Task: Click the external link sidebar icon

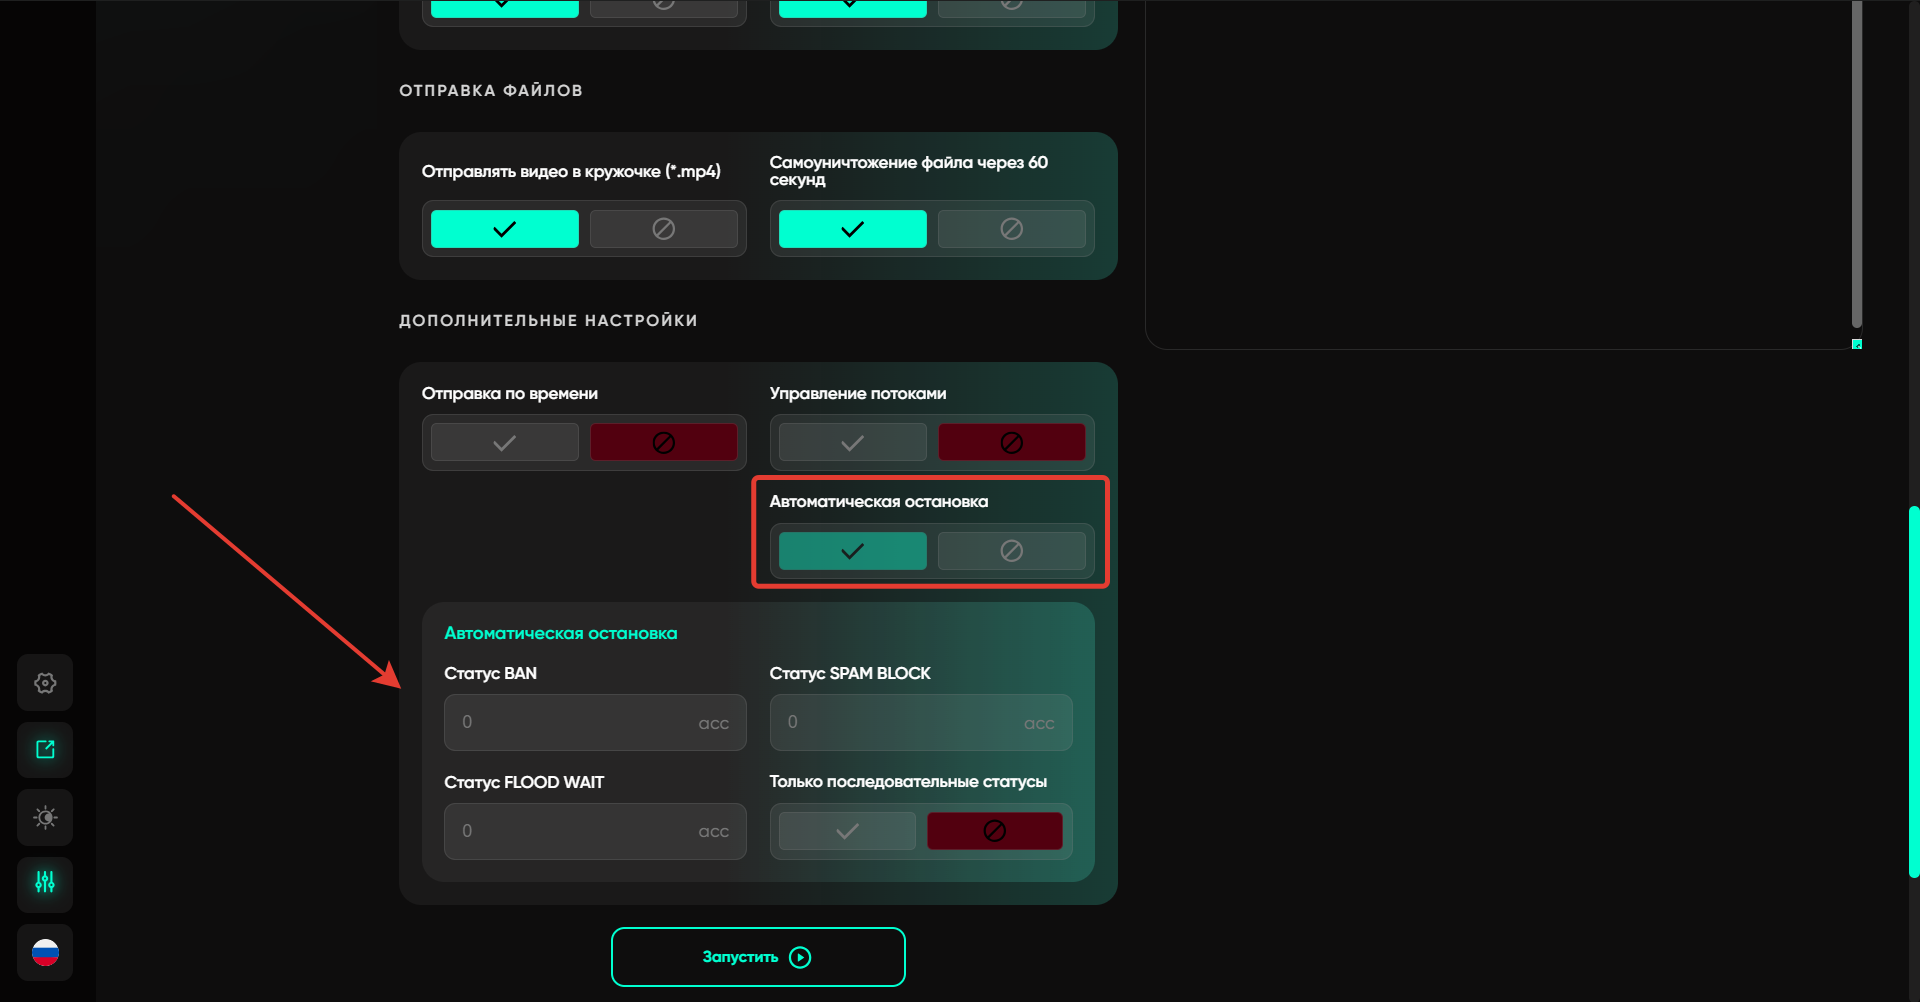Action: click(x=45, y=750)
